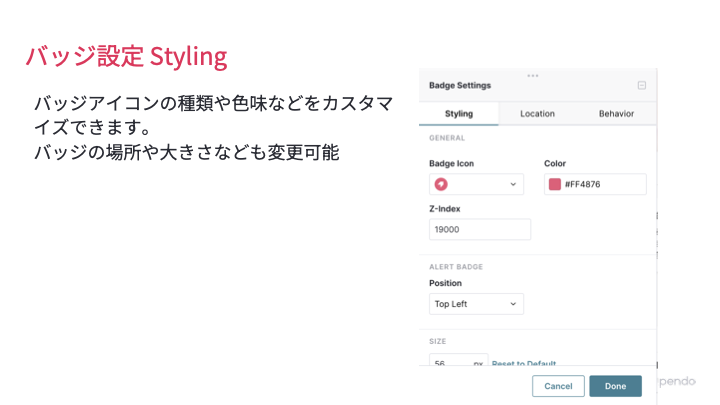
Task: Click the pink badge icon preview
Action: (441, 184)
